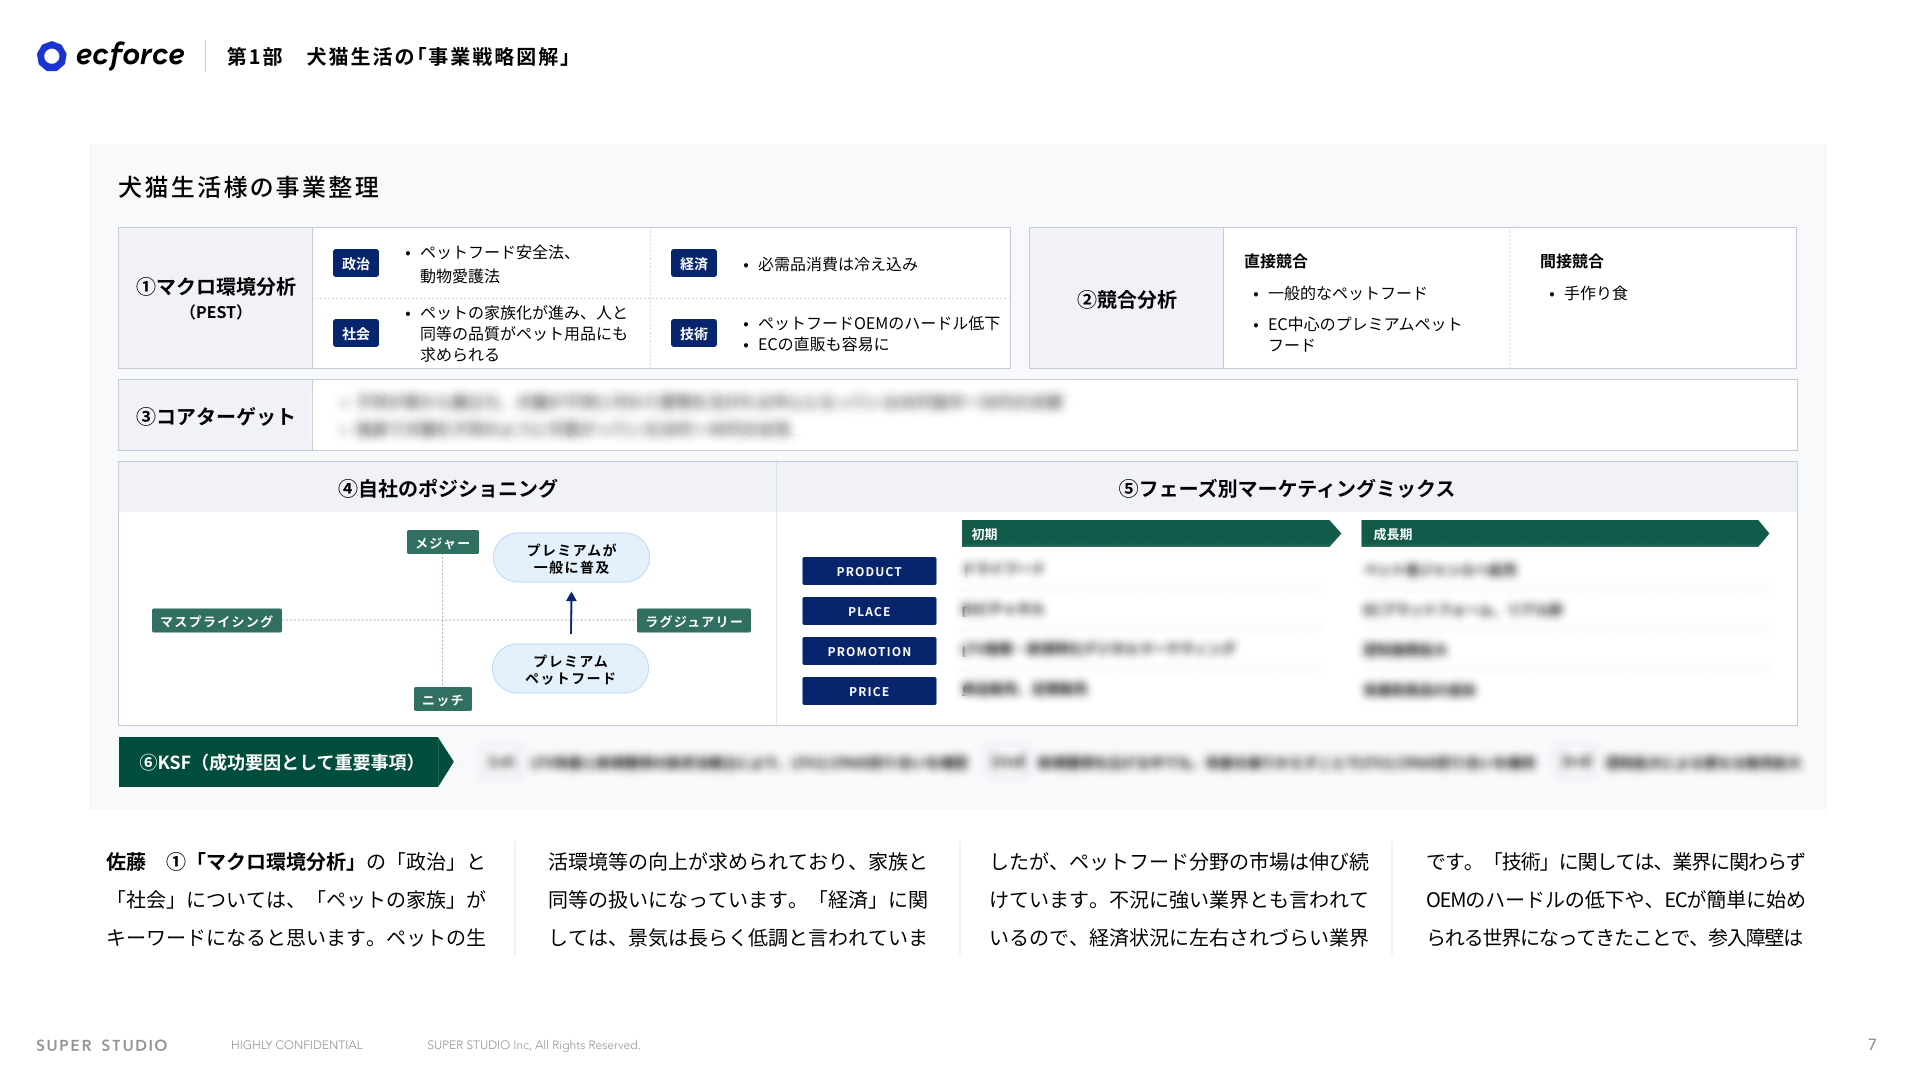Click the マスプライシング axis label
The image size is (1920, 1080).
click(217, 621)
